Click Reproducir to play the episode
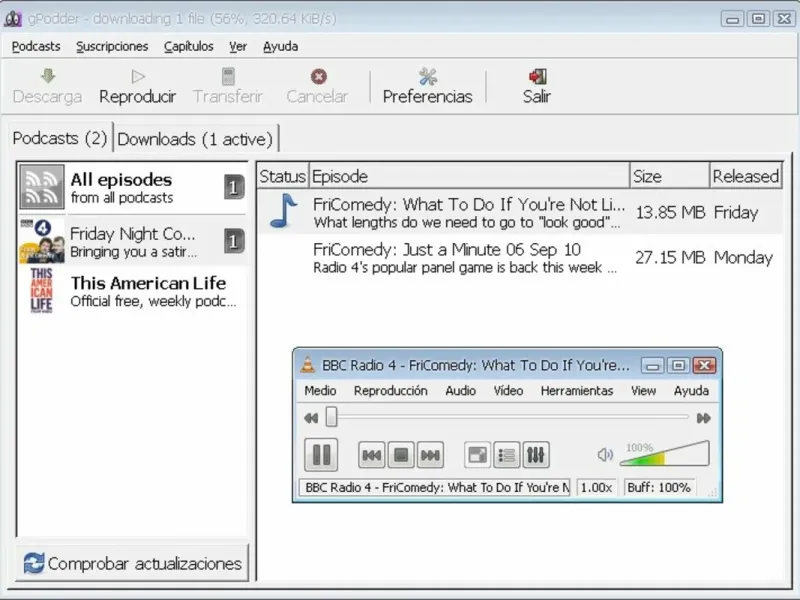 [137, 87]
